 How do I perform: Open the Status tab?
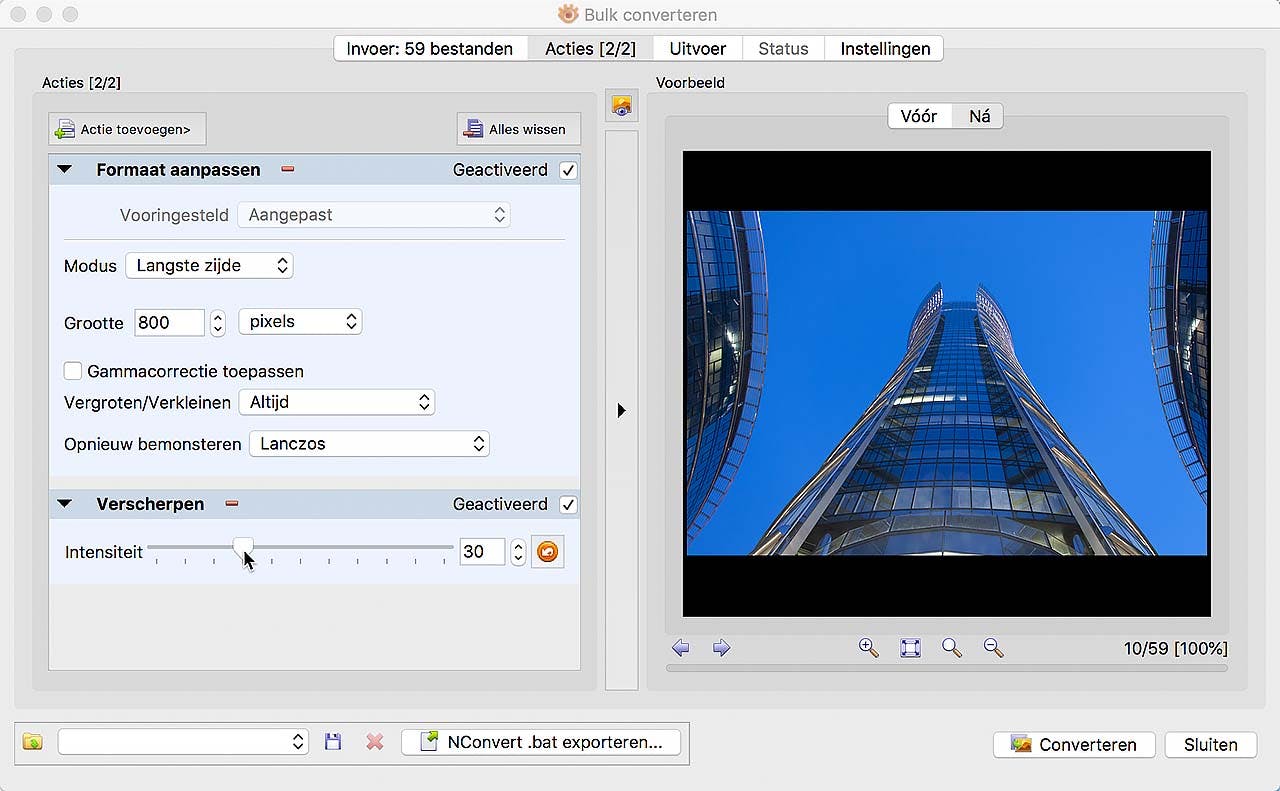[783, 48]
